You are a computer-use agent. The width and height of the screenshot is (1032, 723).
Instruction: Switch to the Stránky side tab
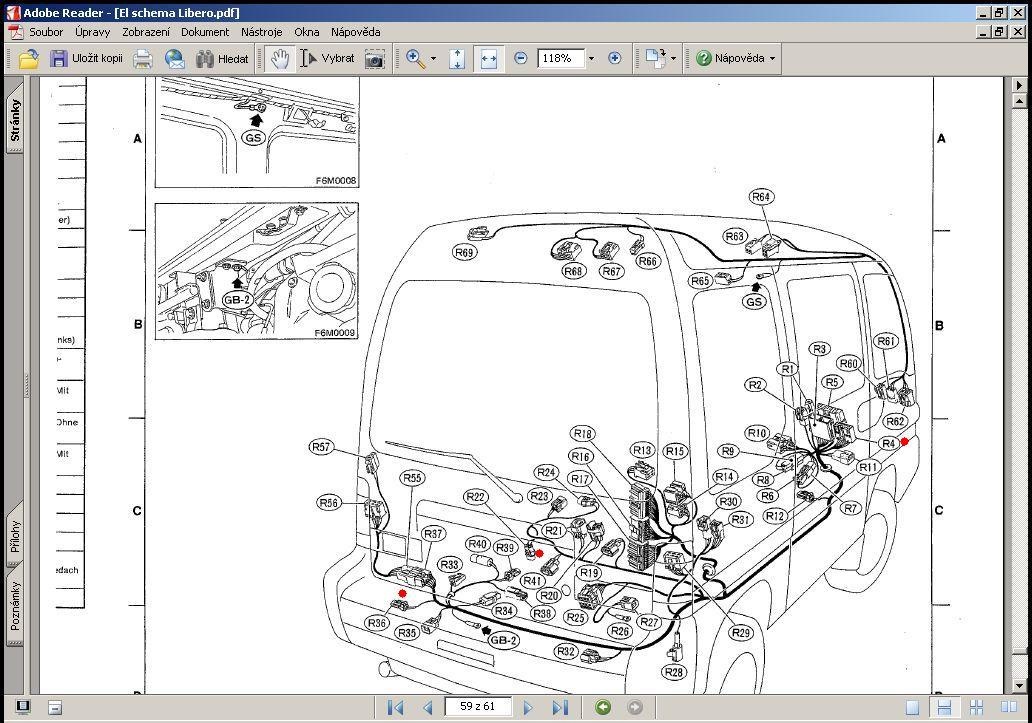pyautogui.click(x=15, y=120)
